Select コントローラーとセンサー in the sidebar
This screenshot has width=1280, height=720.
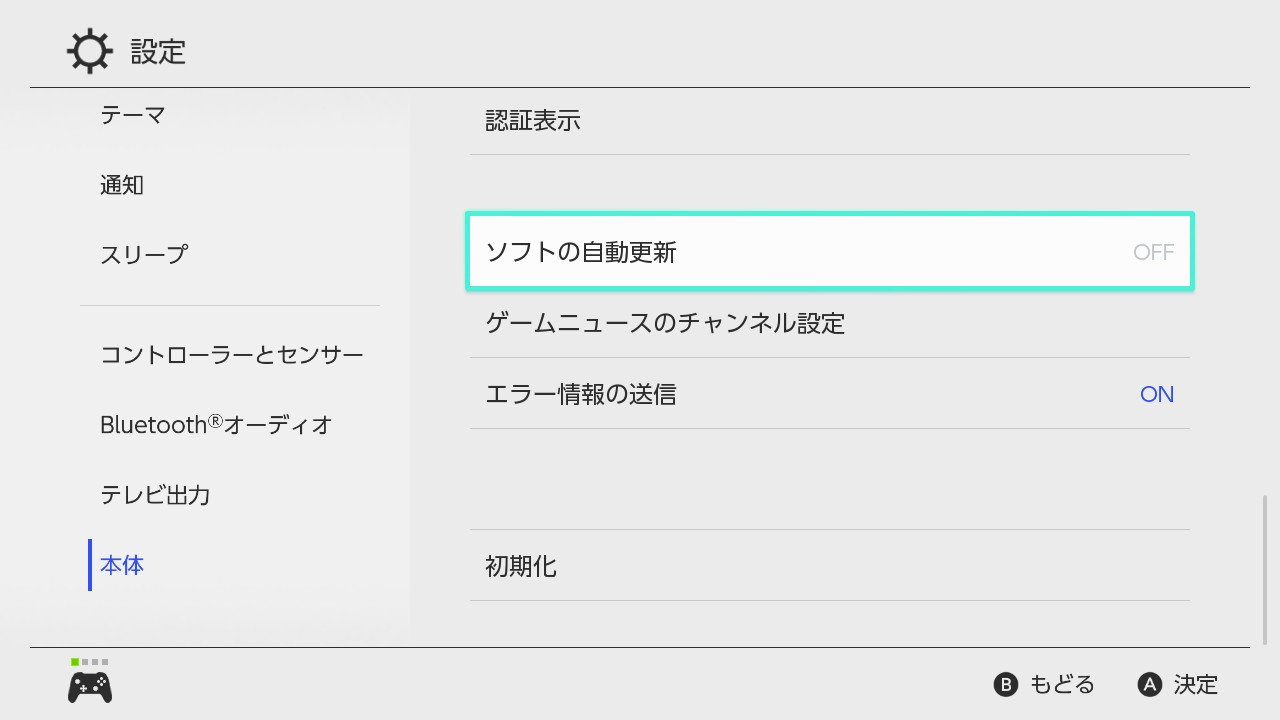231,353
